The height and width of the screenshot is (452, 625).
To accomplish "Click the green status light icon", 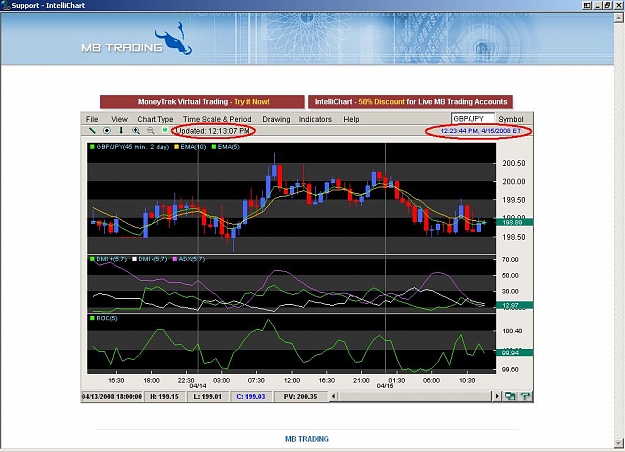I will tap(164, 130).
